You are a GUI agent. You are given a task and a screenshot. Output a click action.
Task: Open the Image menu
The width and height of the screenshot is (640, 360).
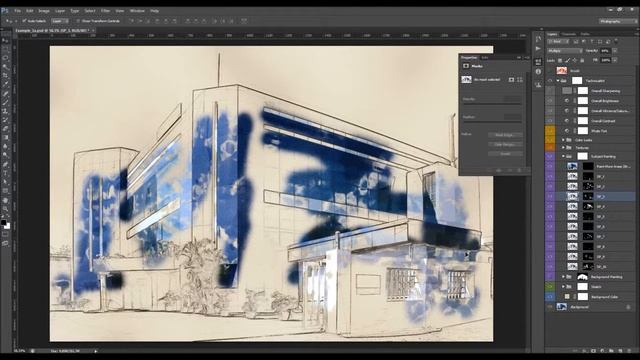[44, 11]
